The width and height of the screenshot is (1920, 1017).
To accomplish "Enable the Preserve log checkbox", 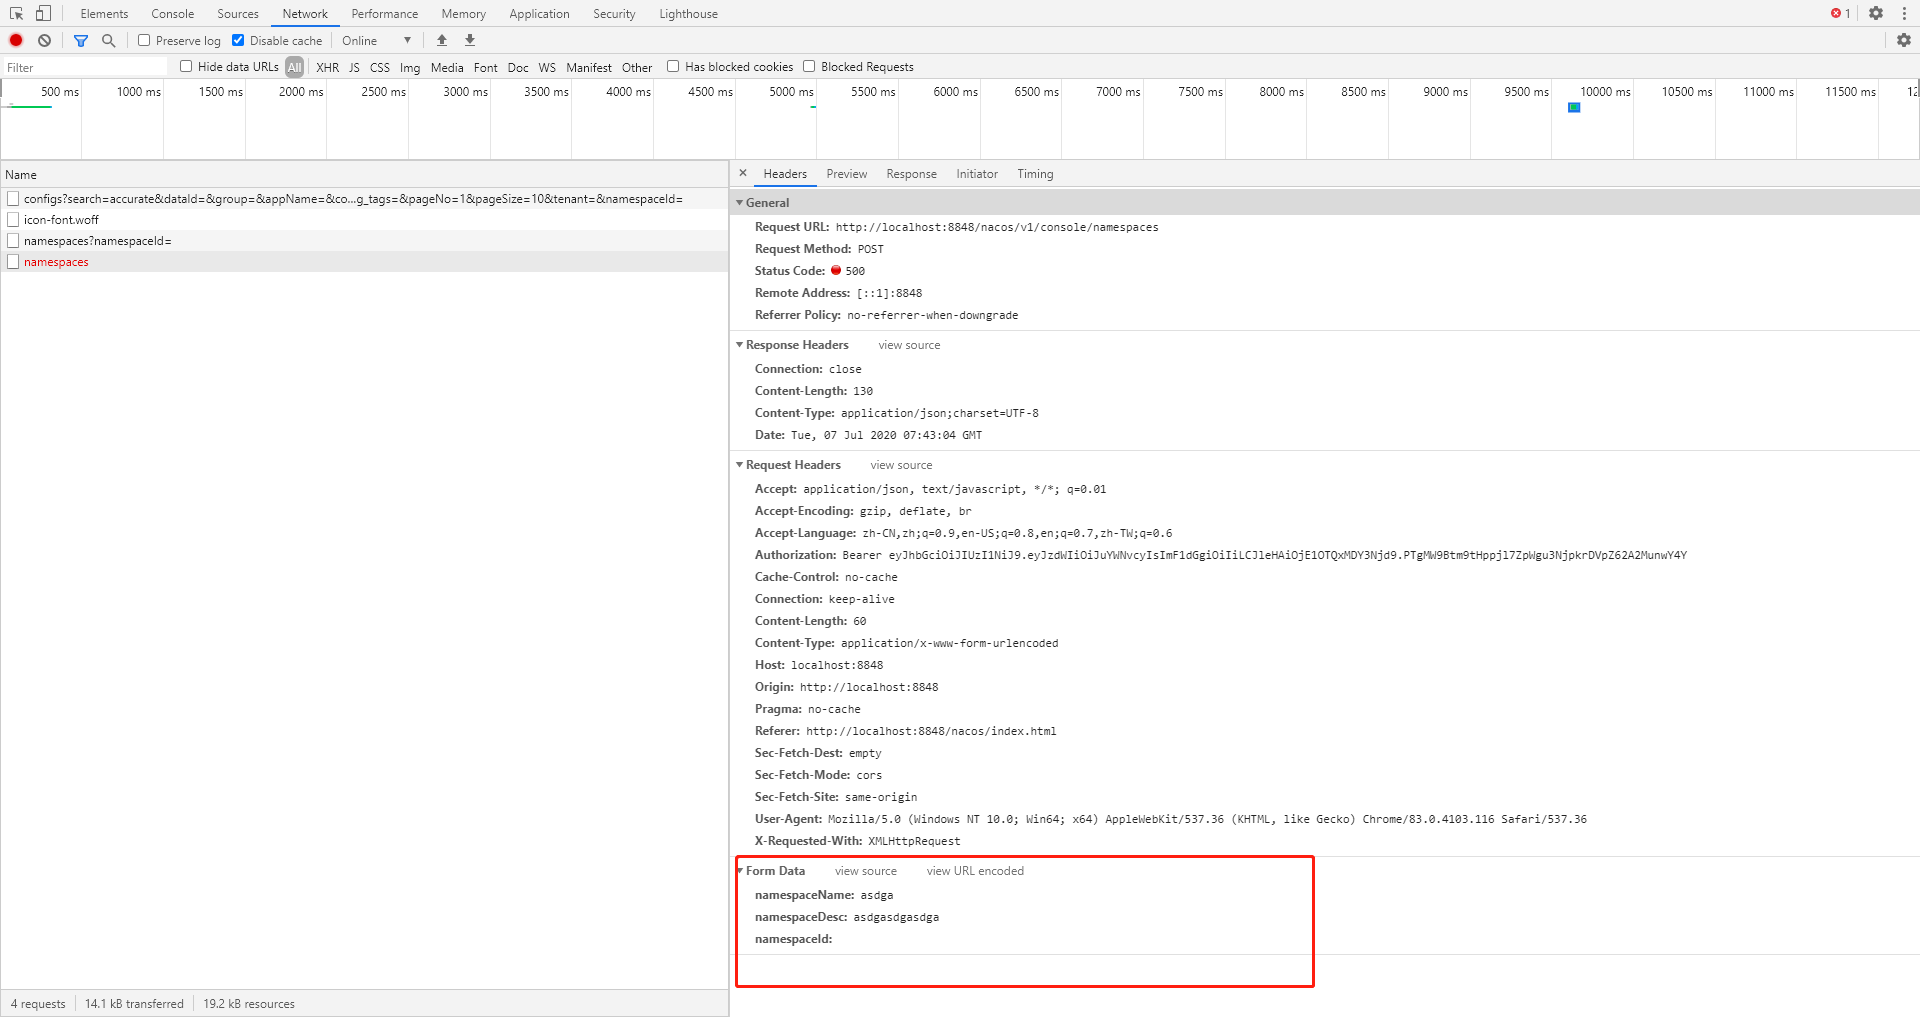I will [143, 40].
